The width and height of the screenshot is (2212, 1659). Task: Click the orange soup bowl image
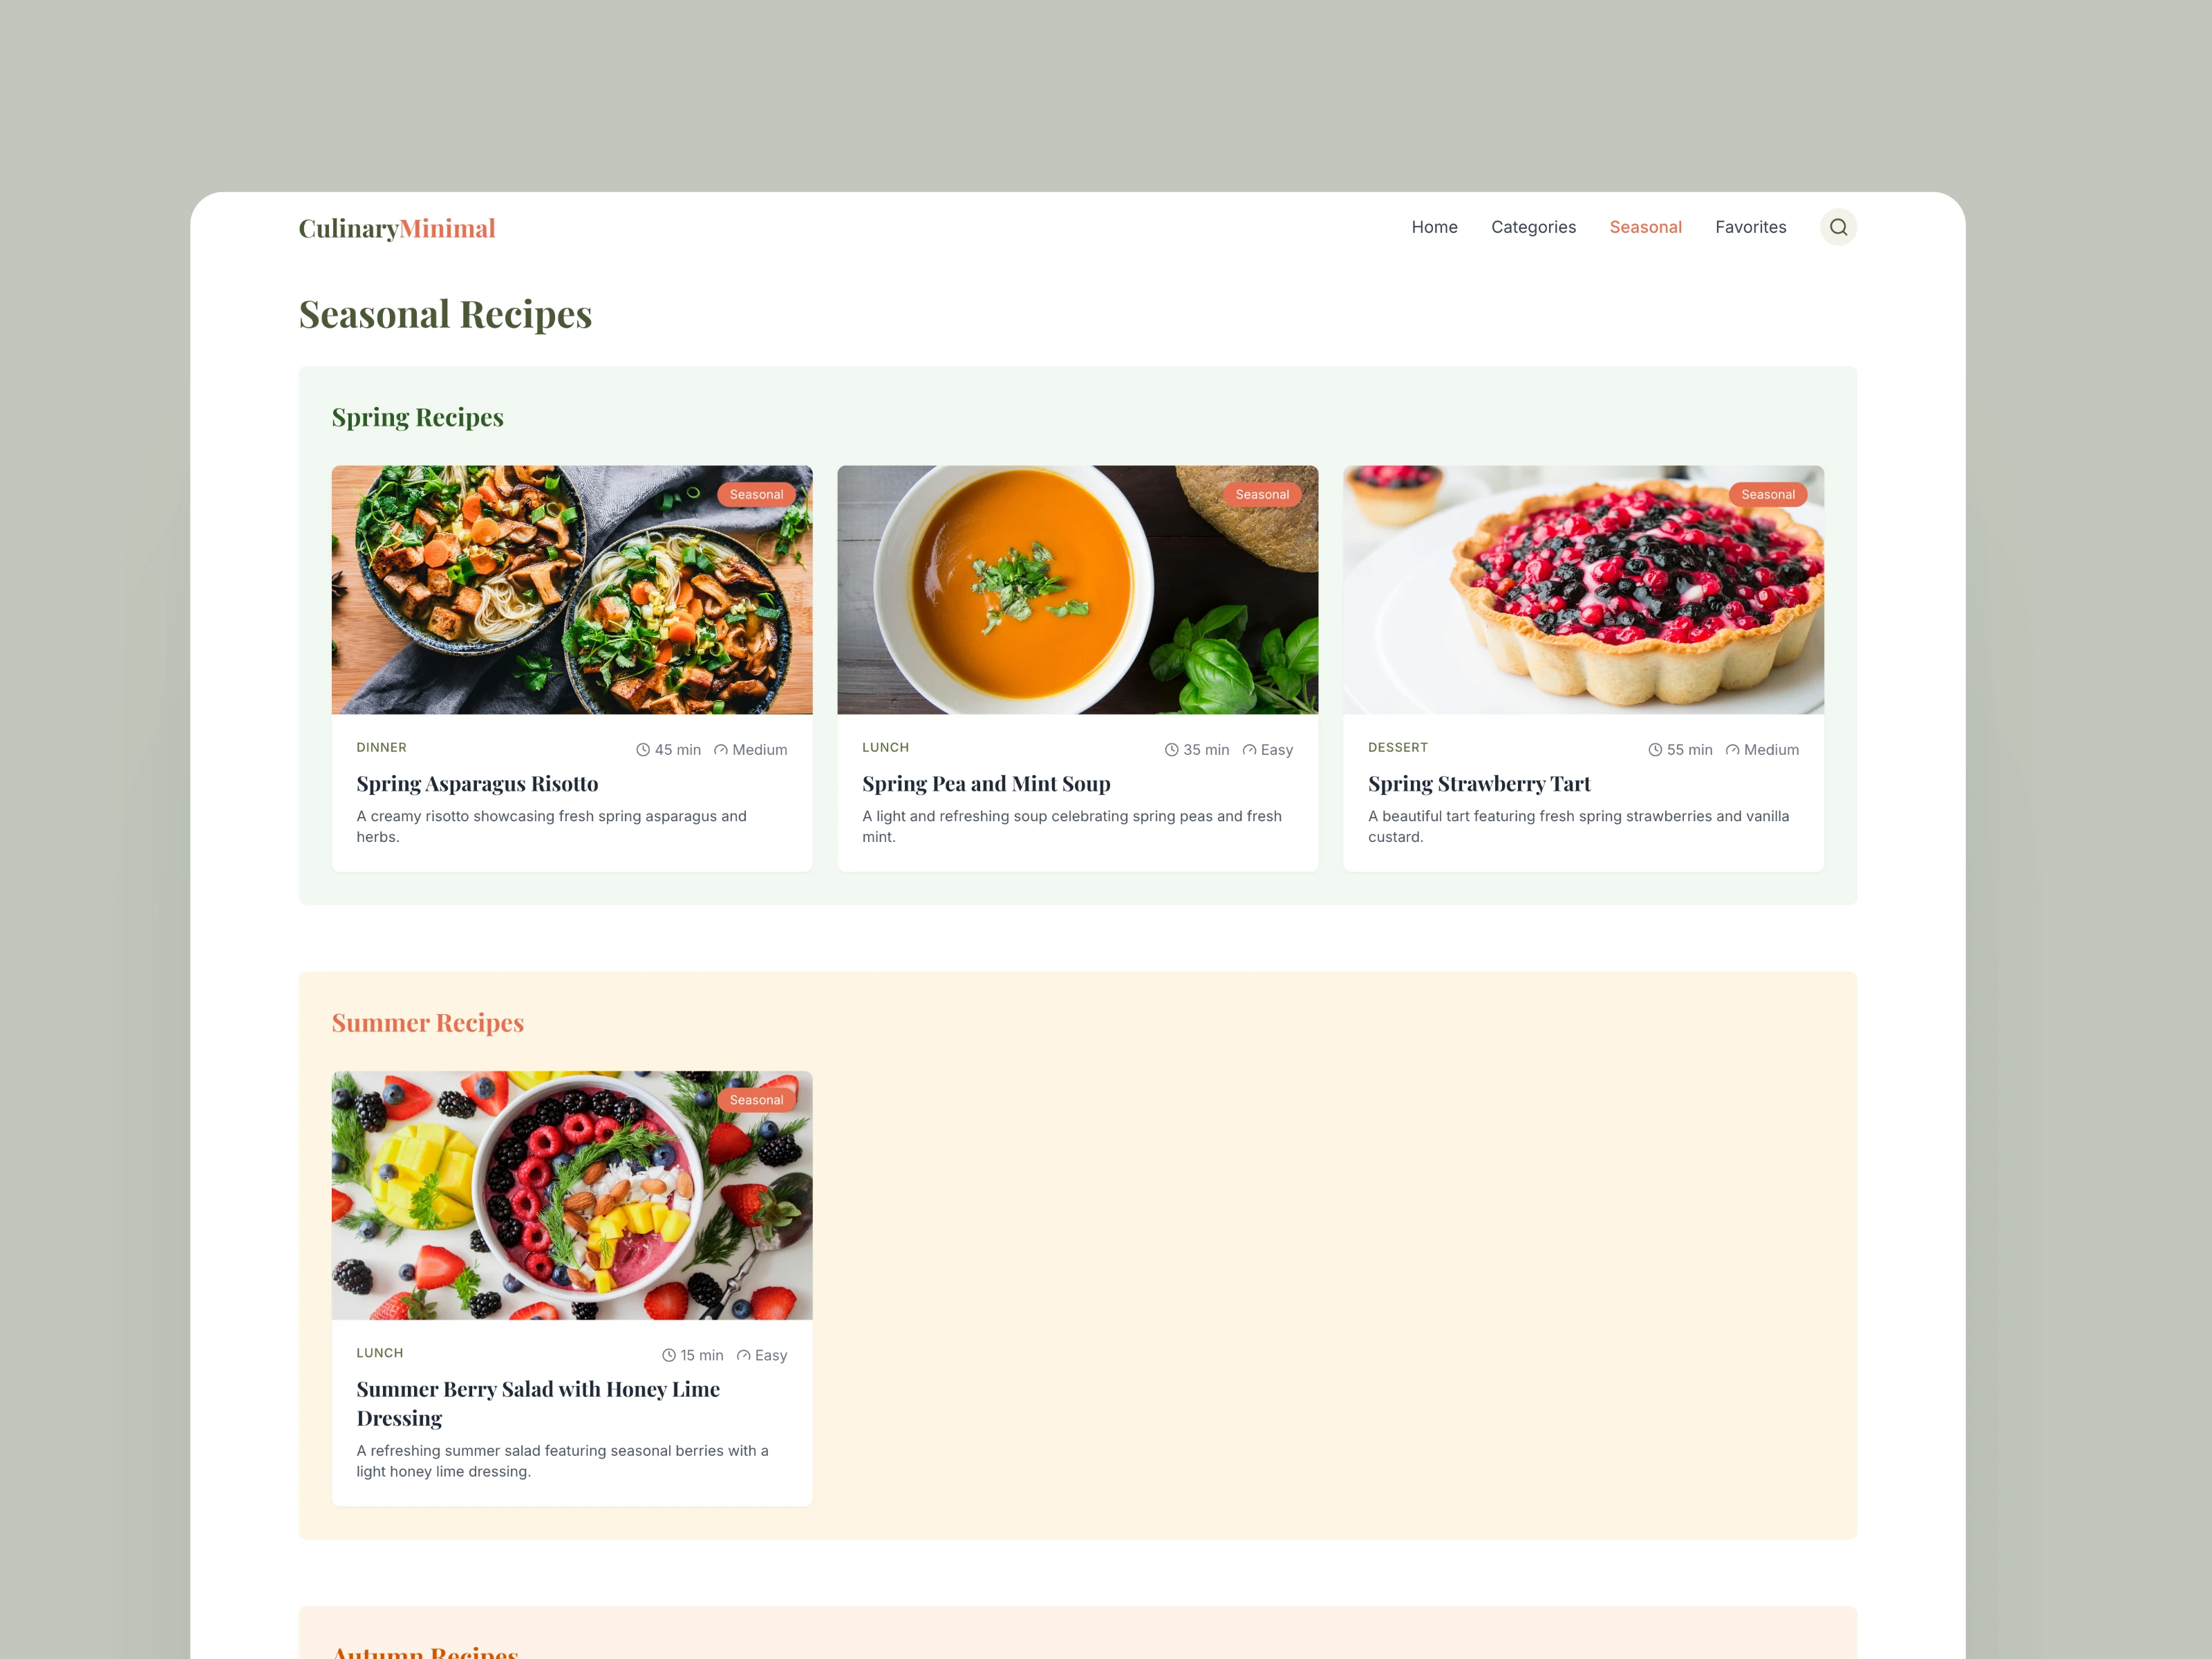click(1077, 589)
